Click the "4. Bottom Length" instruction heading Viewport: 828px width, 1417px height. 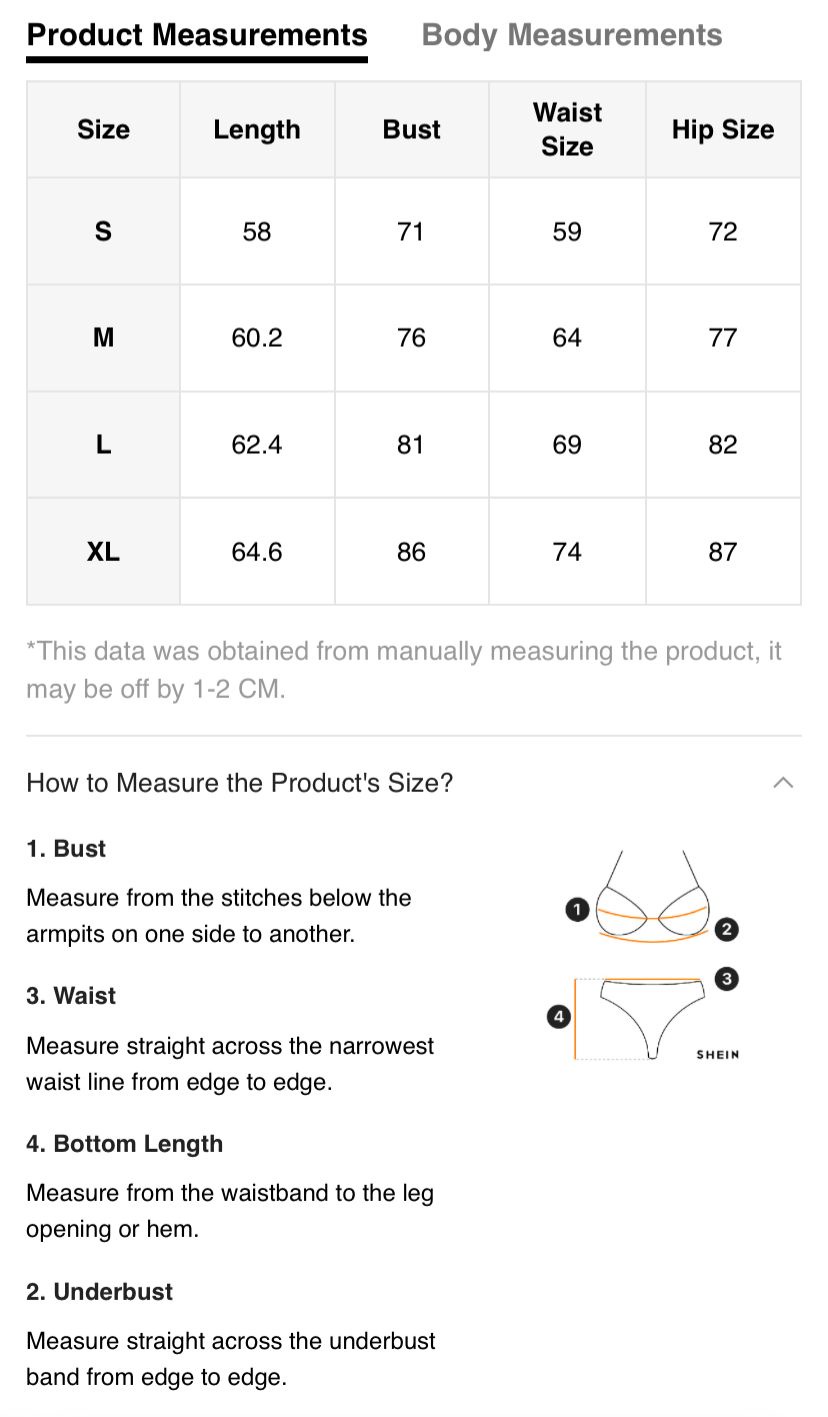124,1144
